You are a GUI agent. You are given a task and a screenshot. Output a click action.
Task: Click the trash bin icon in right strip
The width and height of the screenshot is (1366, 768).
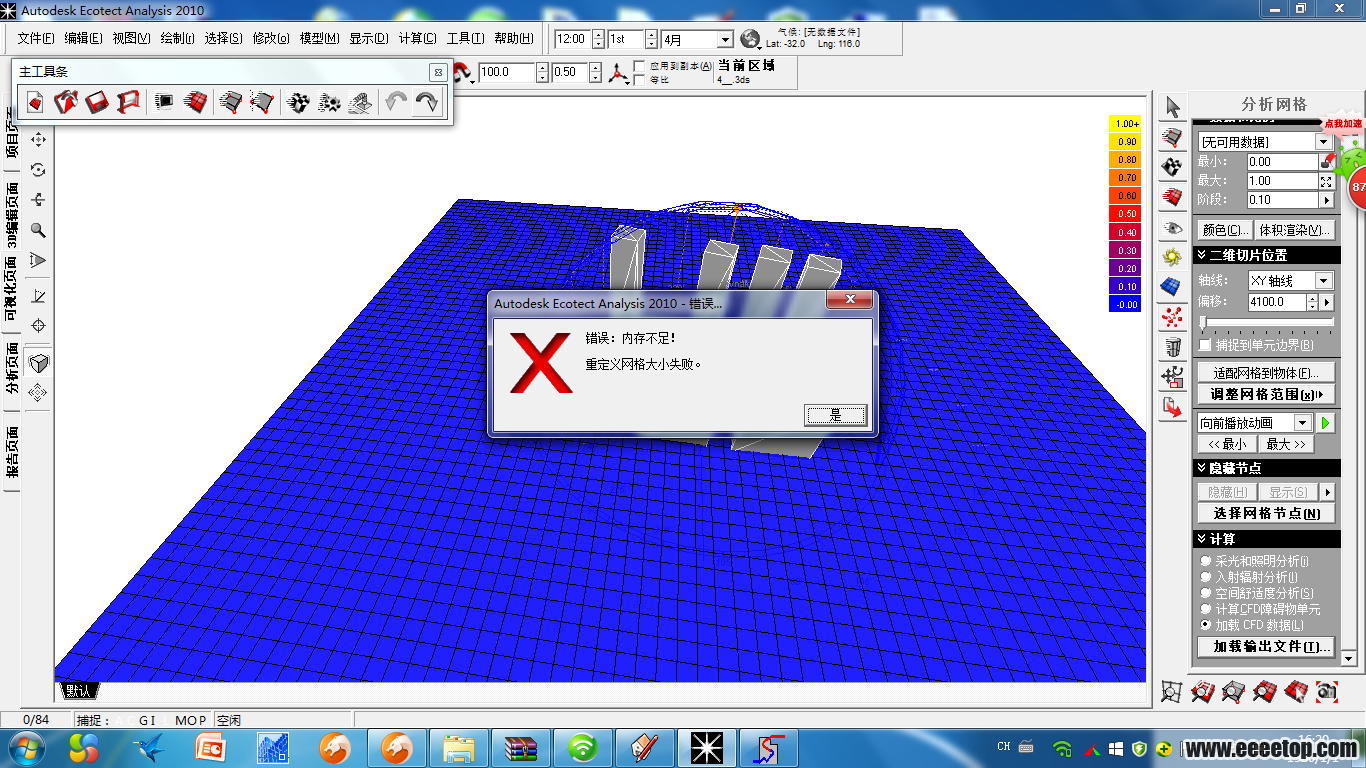coord(1172,347)
